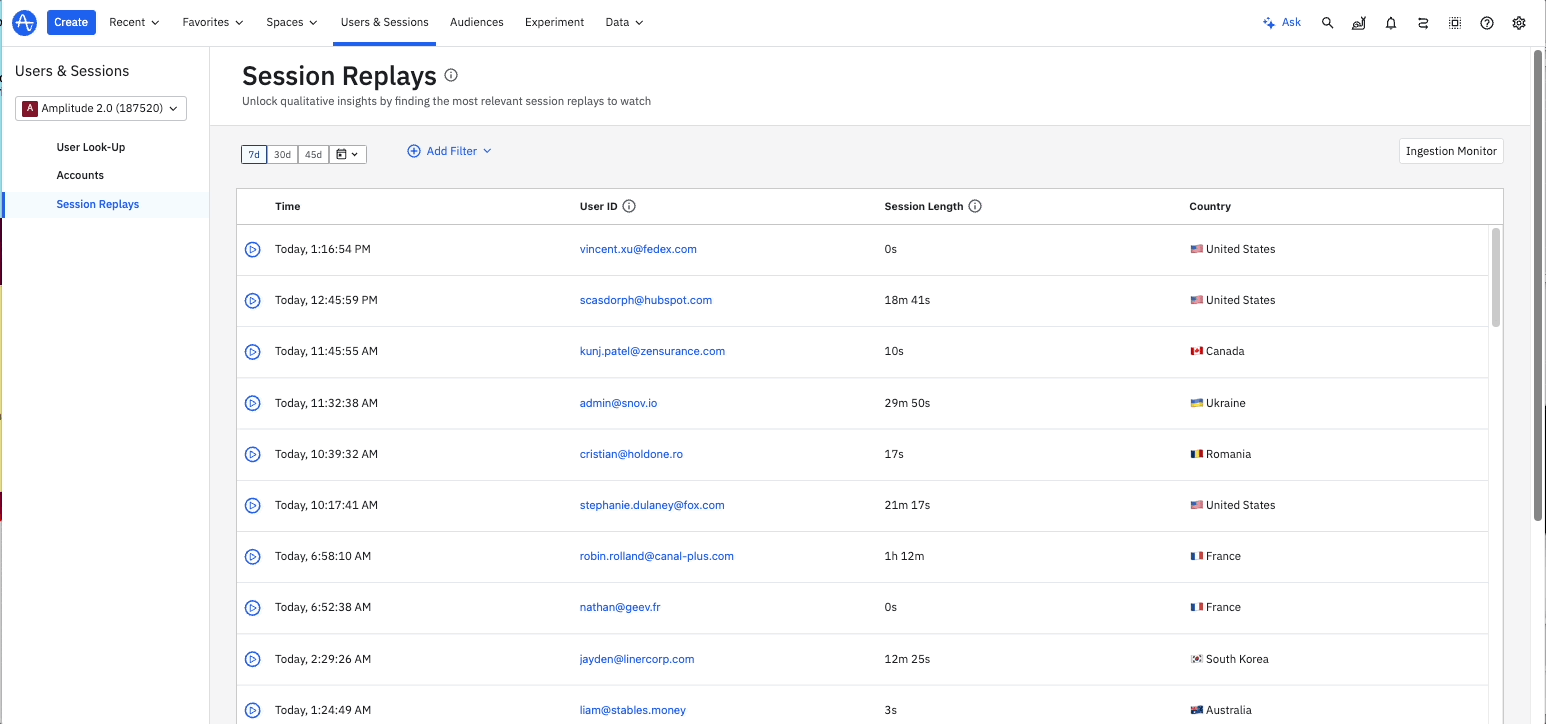This screenshot has height=724, width=1546.
Task: Open the help question mark icon
Action: 1486,23
